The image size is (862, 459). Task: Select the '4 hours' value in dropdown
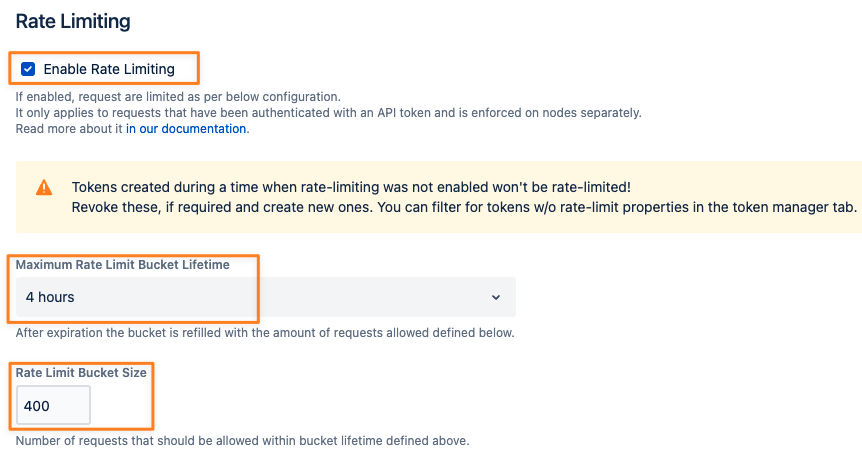pos(50,297)
